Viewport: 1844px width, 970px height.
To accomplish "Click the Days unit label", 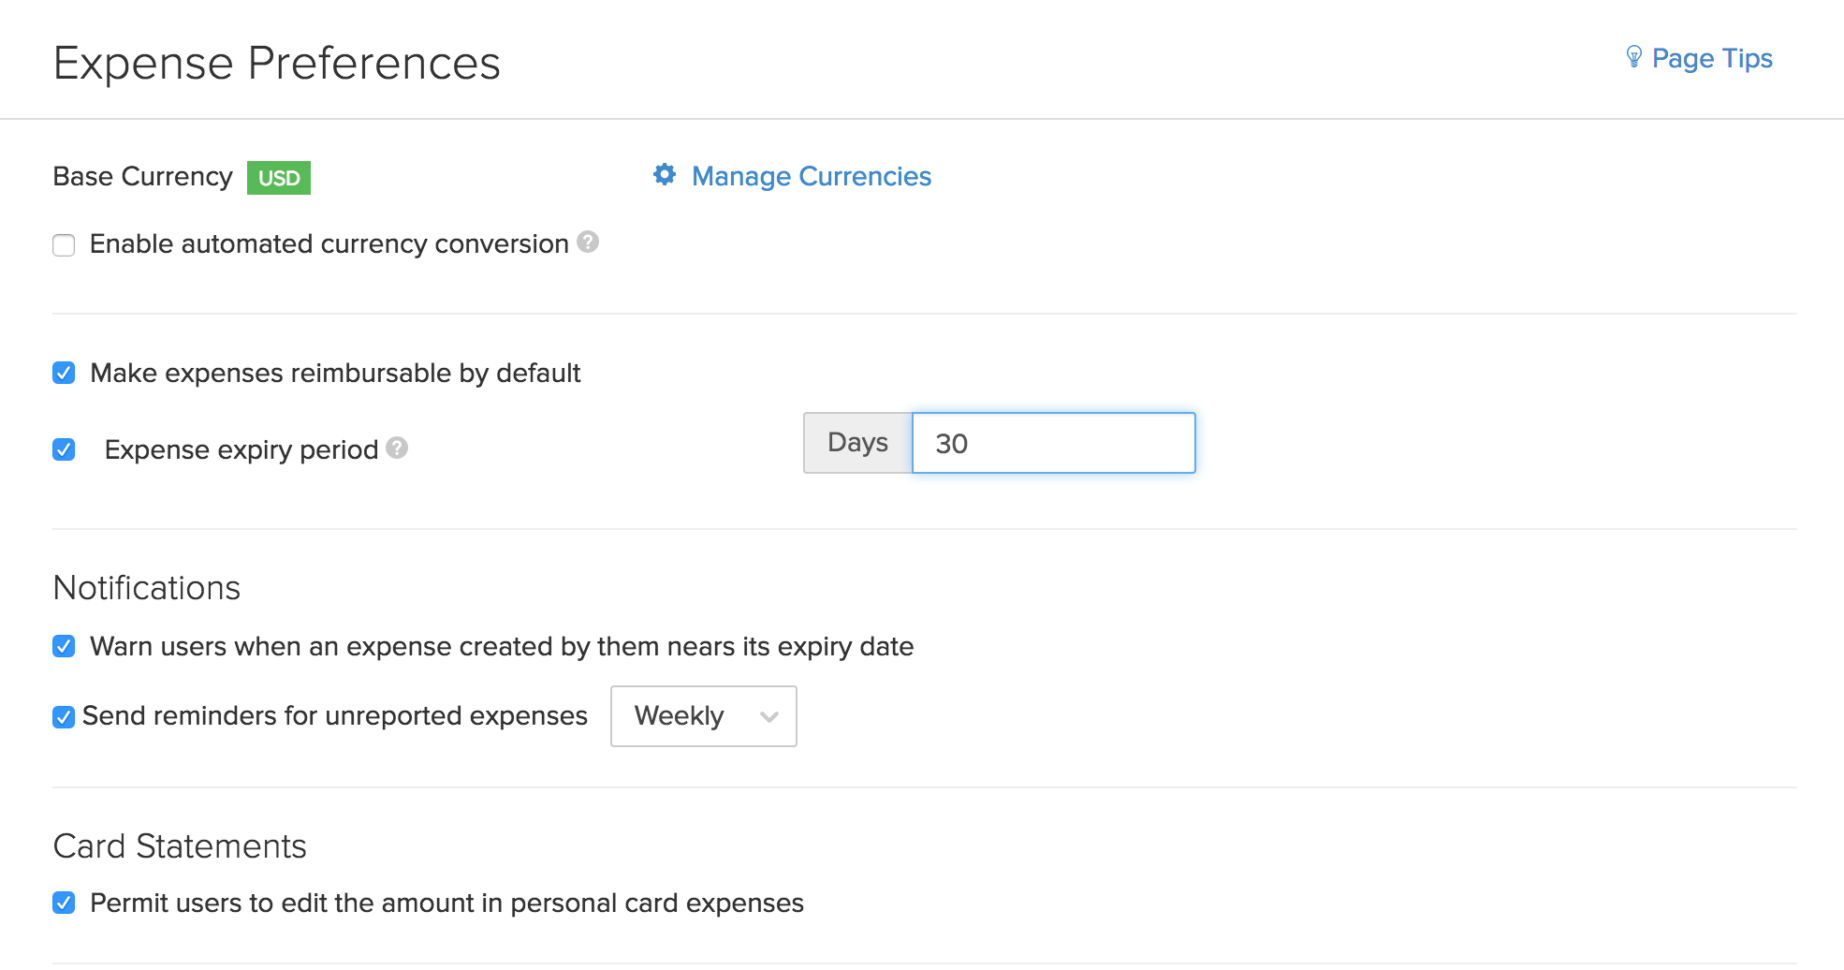I will (x=856, y=442).
